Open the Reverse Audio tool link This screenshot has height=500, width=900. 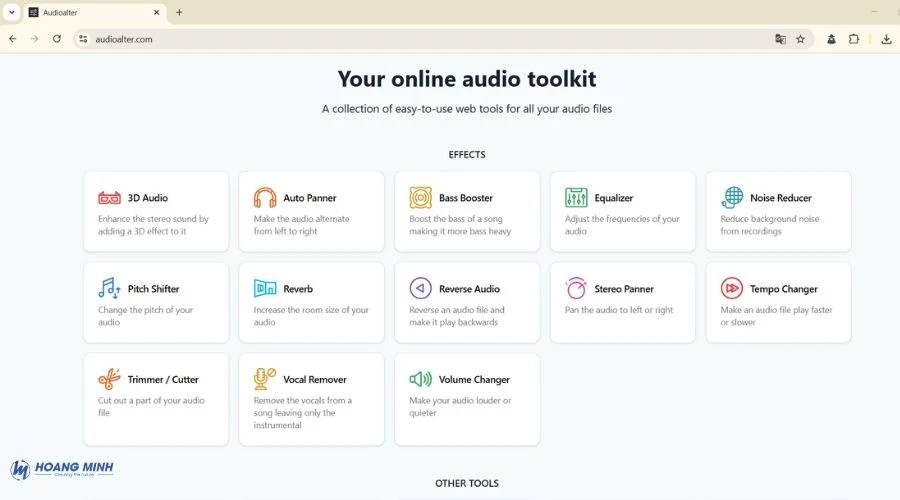click(x=467, y=303)
